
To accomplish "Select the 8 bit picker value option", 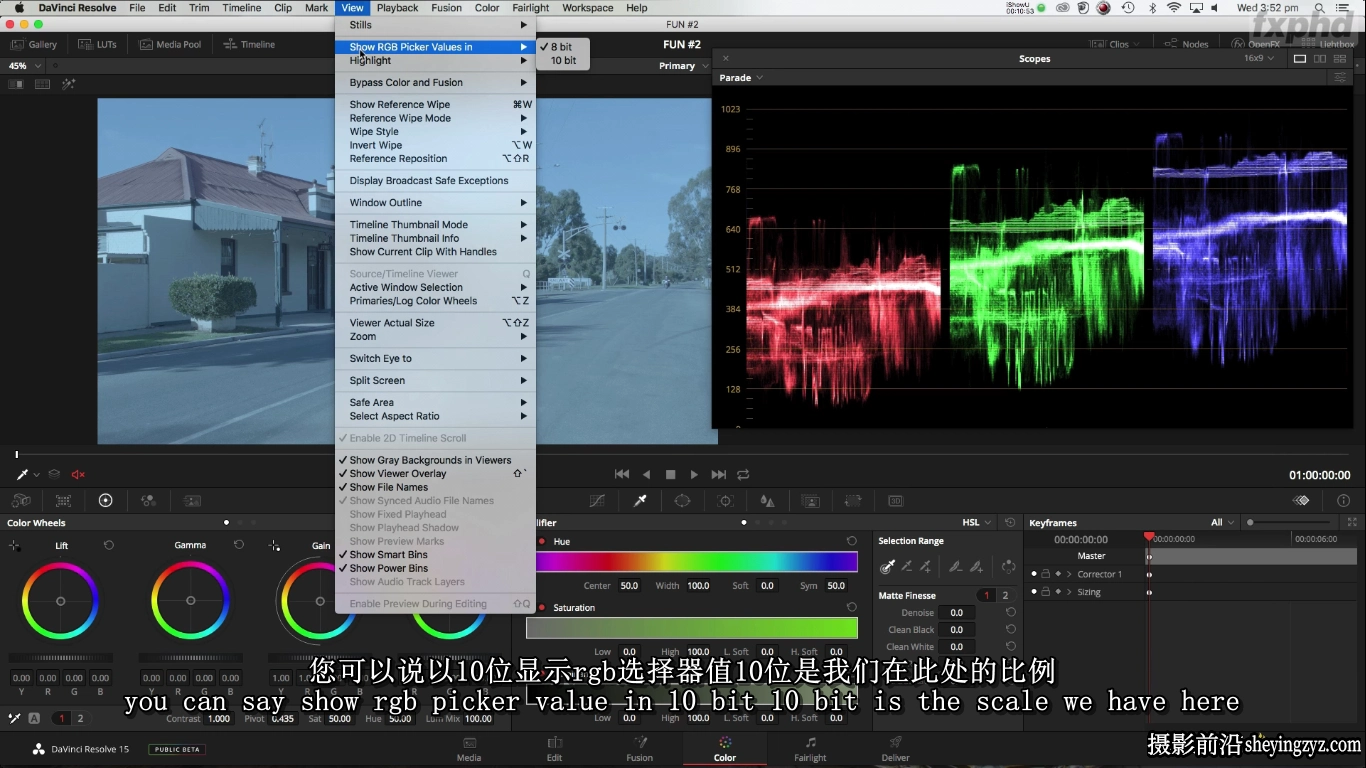I will point(563,47).
